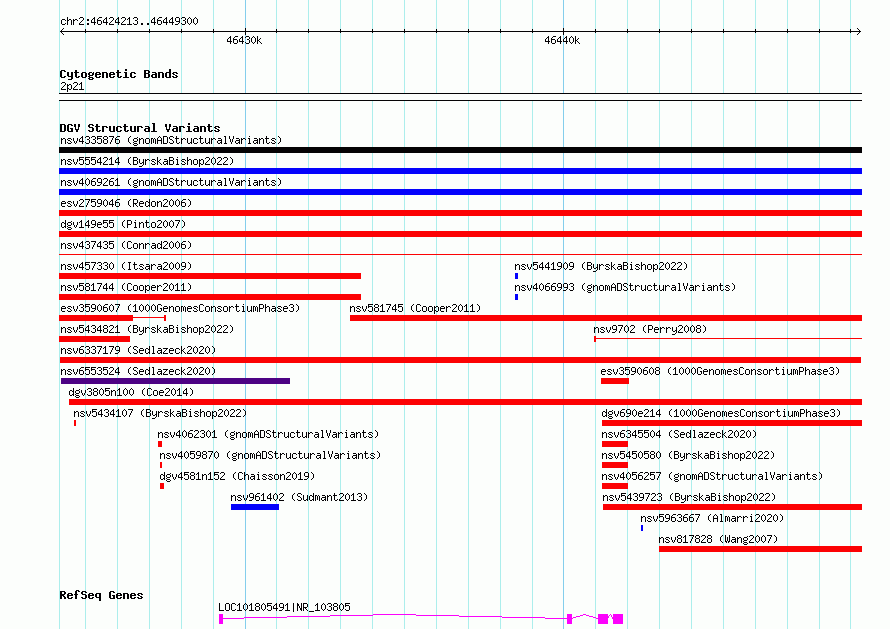Click the nsv4069261 gnomADStructuralVariants label
The height and width of the screenshot is (629, 890).
click(171, 182)
